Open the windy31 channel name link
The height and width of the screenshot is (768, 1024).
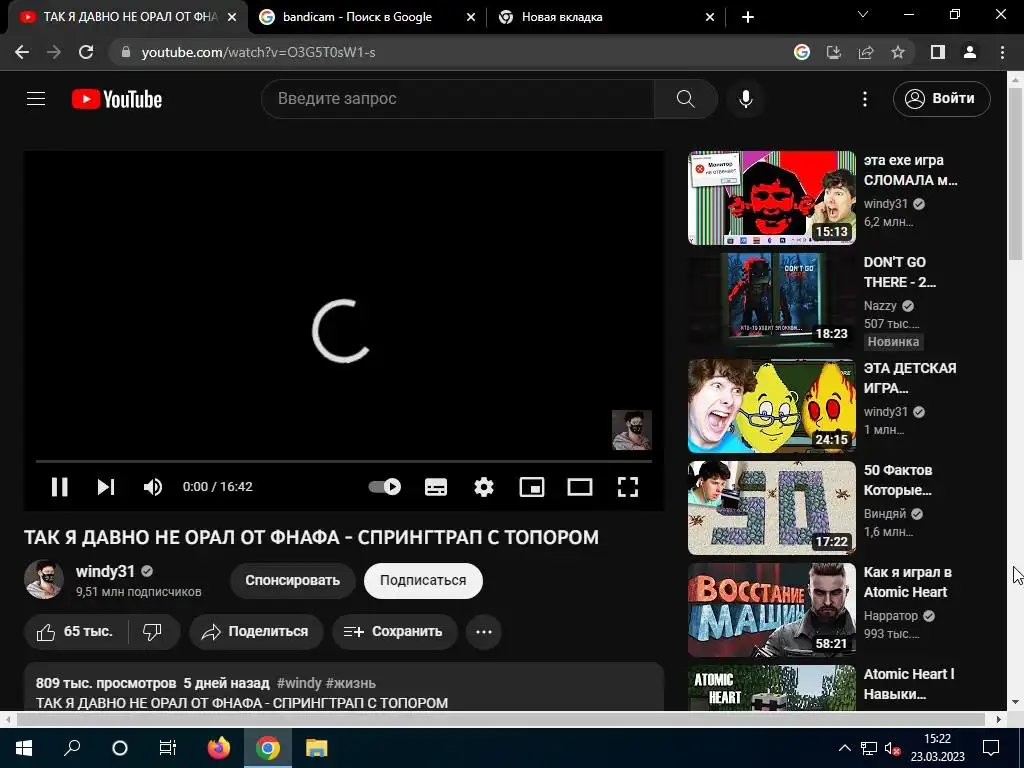105,571
